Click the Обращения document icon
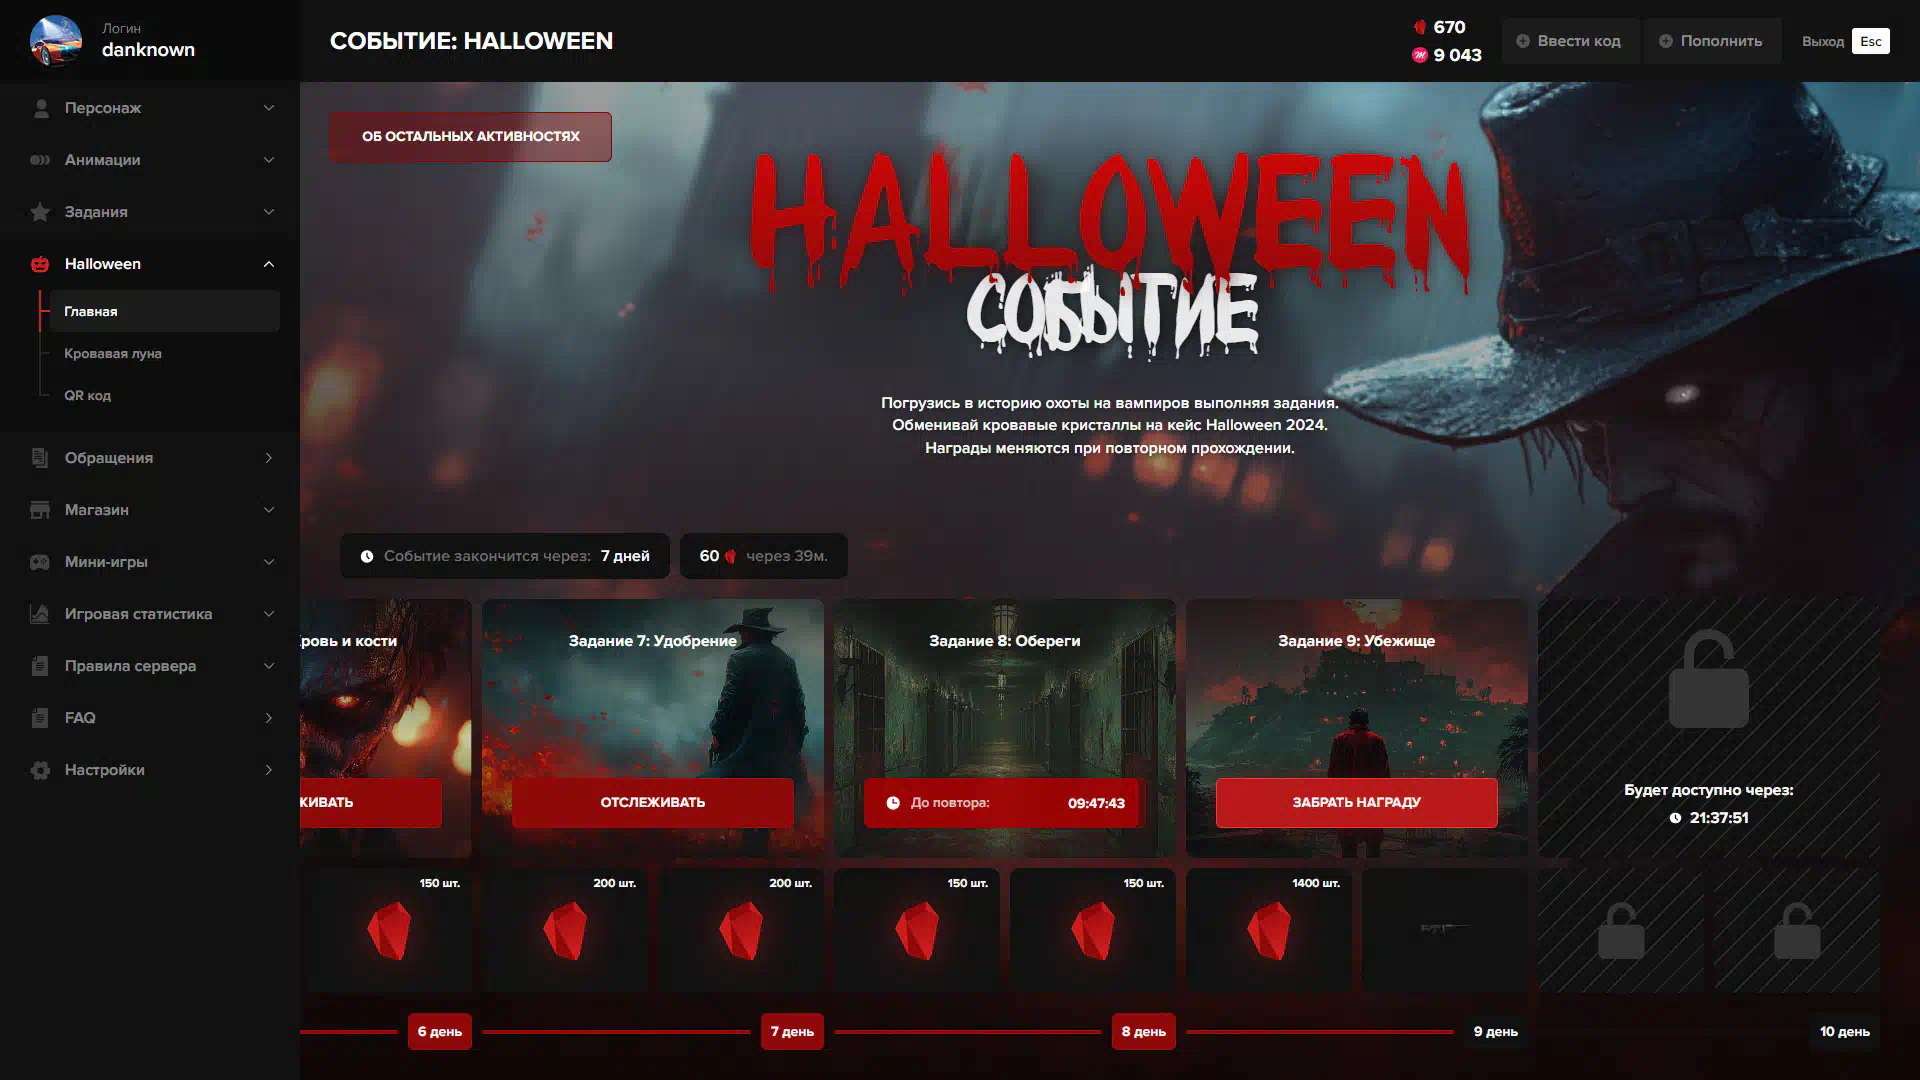The width and height of the screenshot is (1920, 1080). [x=40, y=458]
